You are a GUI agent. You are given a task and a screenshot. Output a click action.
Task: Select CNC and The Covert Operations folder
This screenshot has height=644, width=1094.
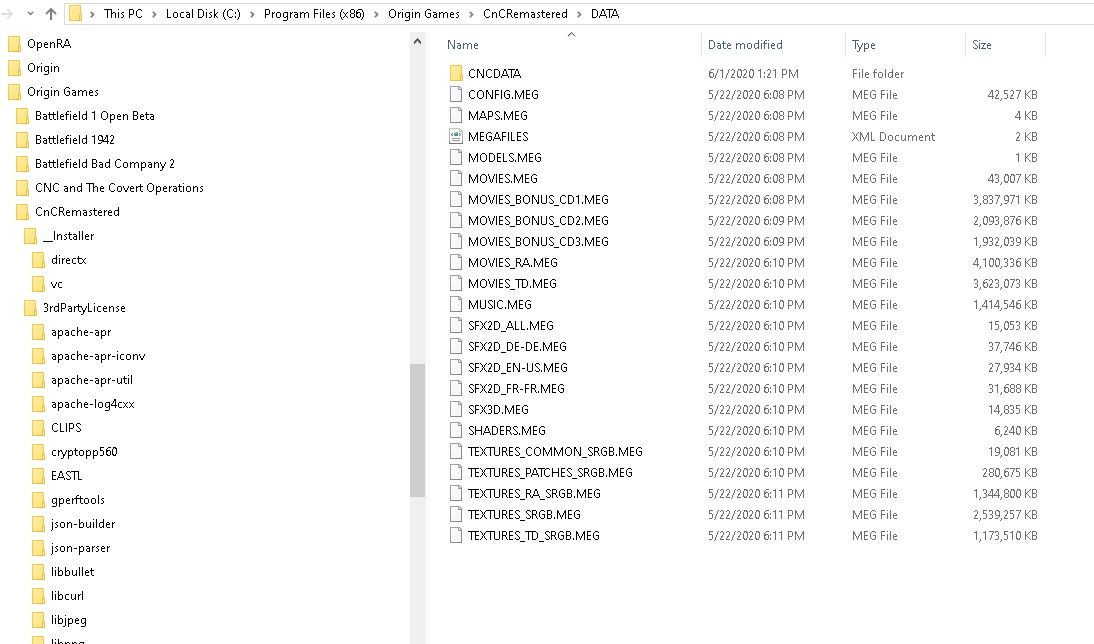(x=119, y=188)
